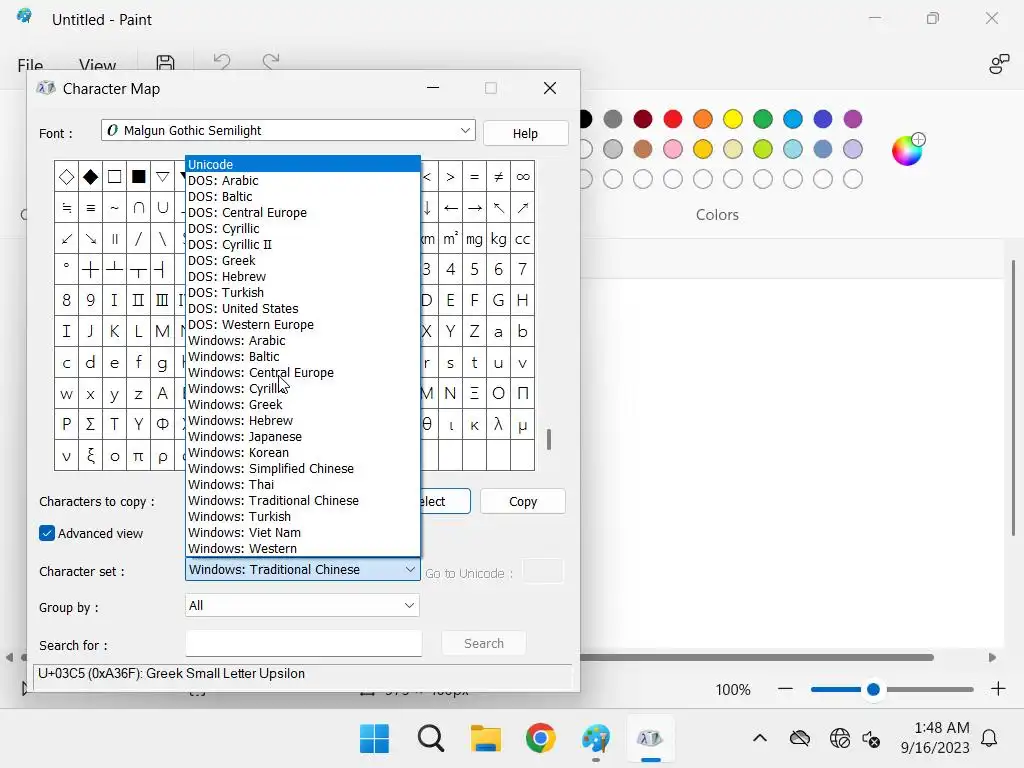Open Paint's File menu

[30, 65]
